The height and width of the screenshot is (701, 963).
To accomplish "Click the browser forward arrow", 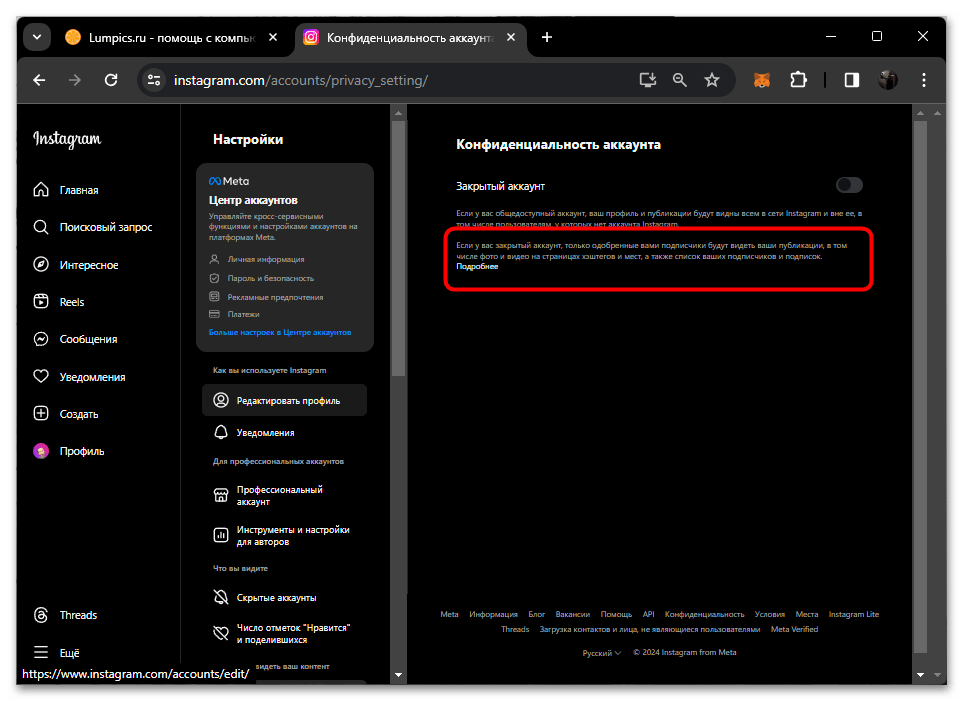I will coord(75,80).
